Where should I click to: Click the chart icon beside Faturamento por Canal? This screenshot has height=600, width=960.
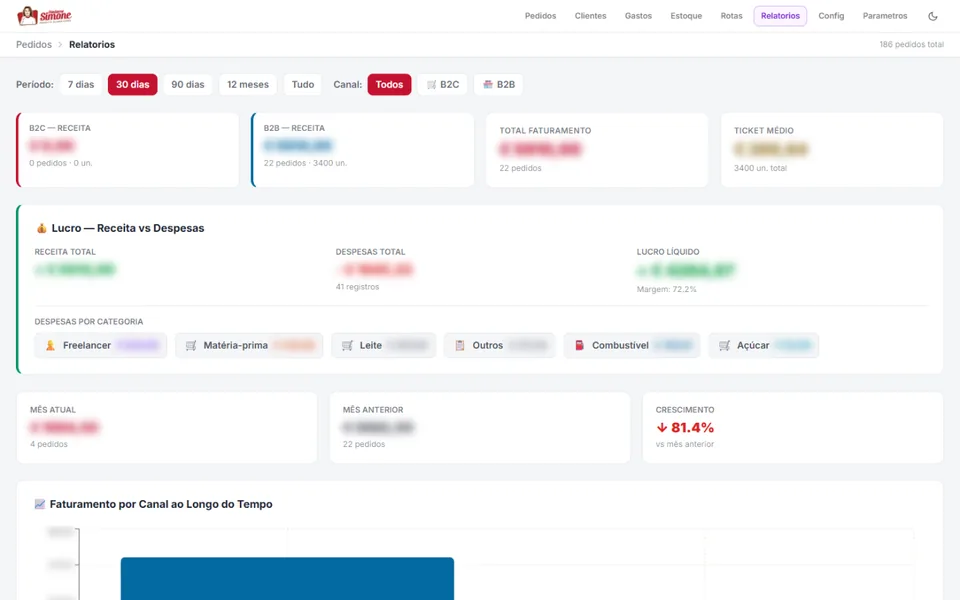[x=40, y=504]
